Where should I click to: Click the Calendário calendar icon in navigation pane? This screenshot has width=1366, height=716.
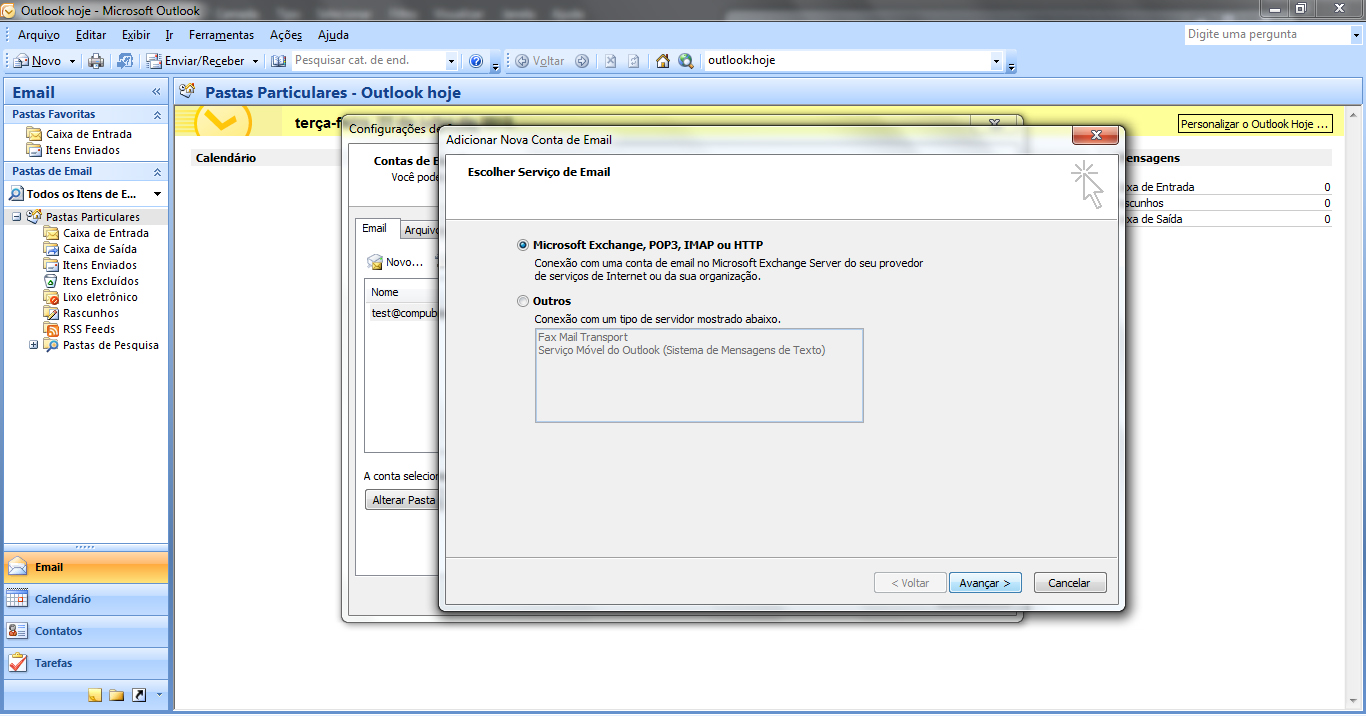click(x=18, y=599)
